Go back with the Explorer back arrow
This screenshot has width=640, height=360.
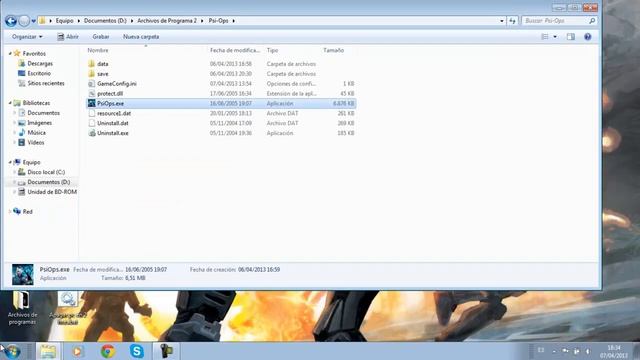click(11, 21)
